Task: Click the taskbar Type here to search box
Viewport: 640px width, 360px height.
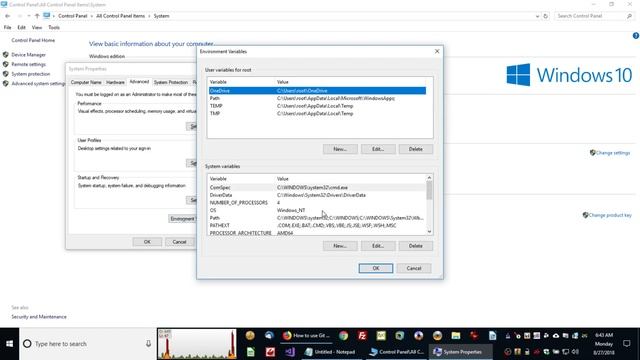Action: pyautogui.click(x=88, y=344)
